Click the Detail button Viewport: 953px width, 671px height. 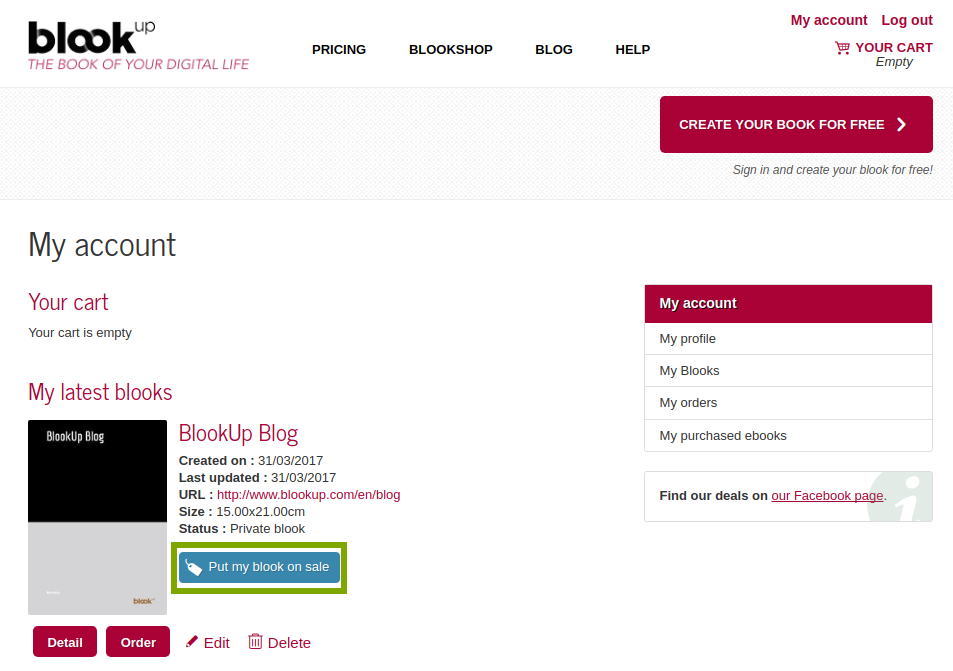pyautogui.click(x=65, y=642)
